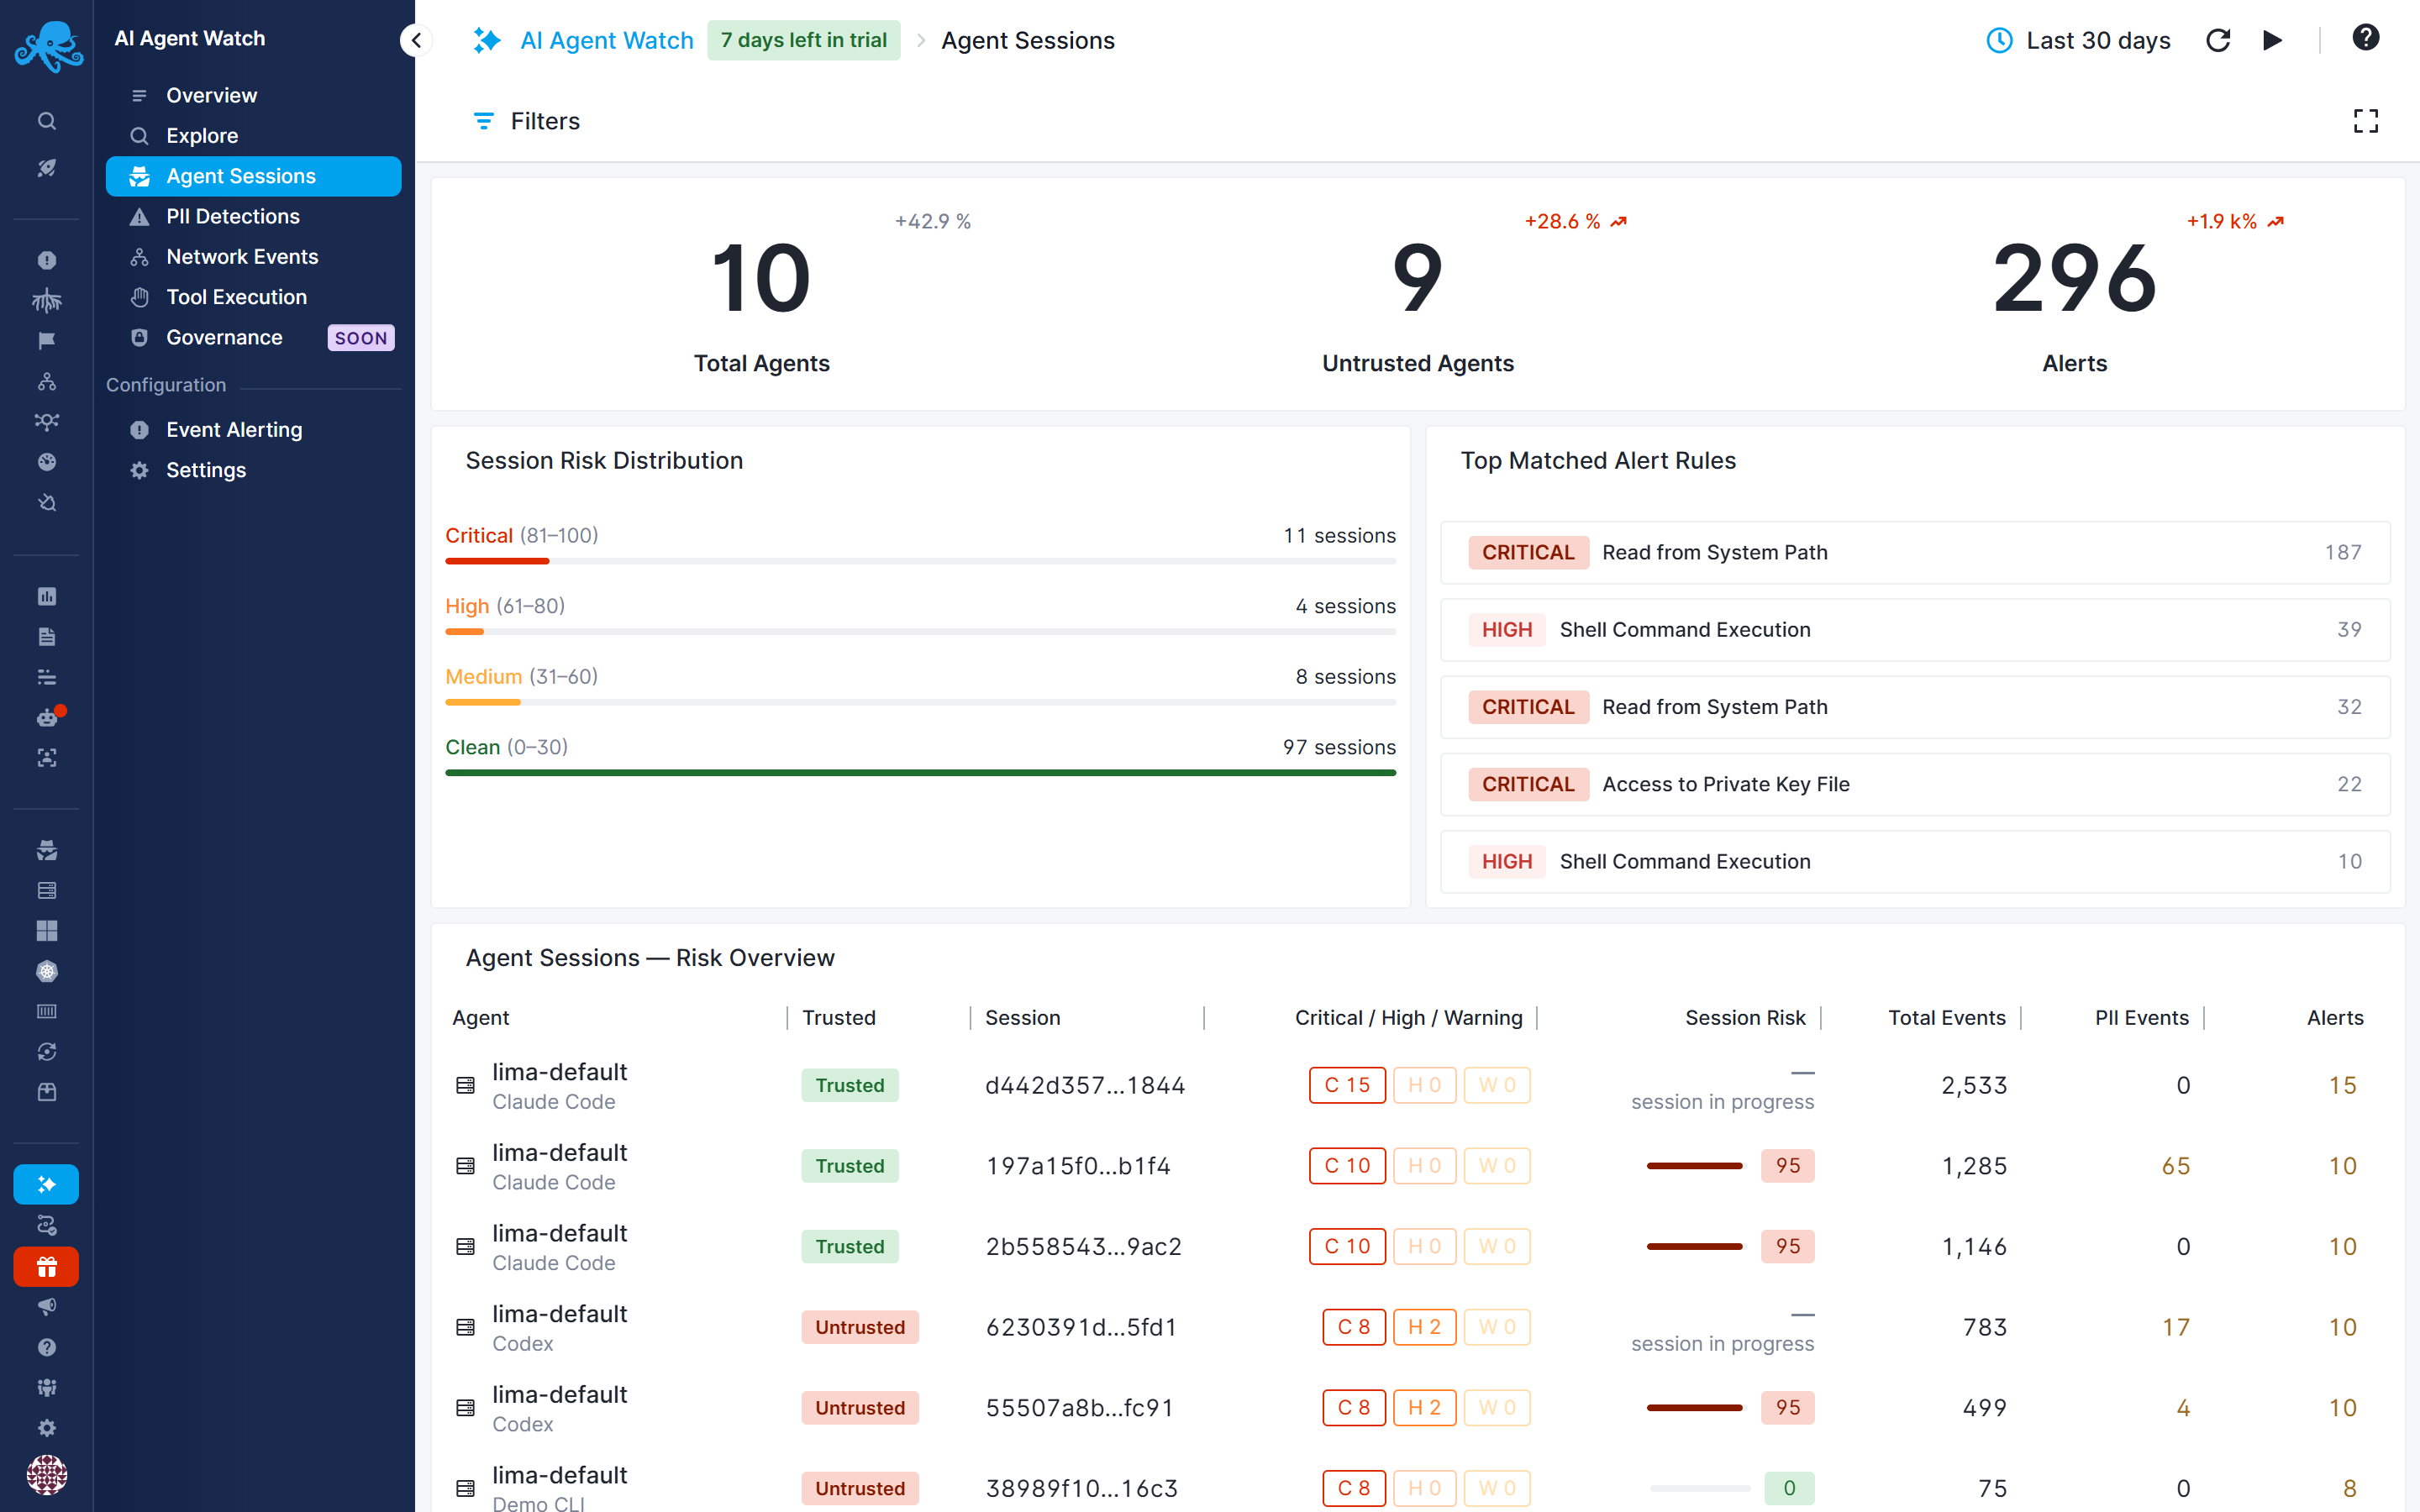Open the Last 30 days time picker

point(2078,40)
